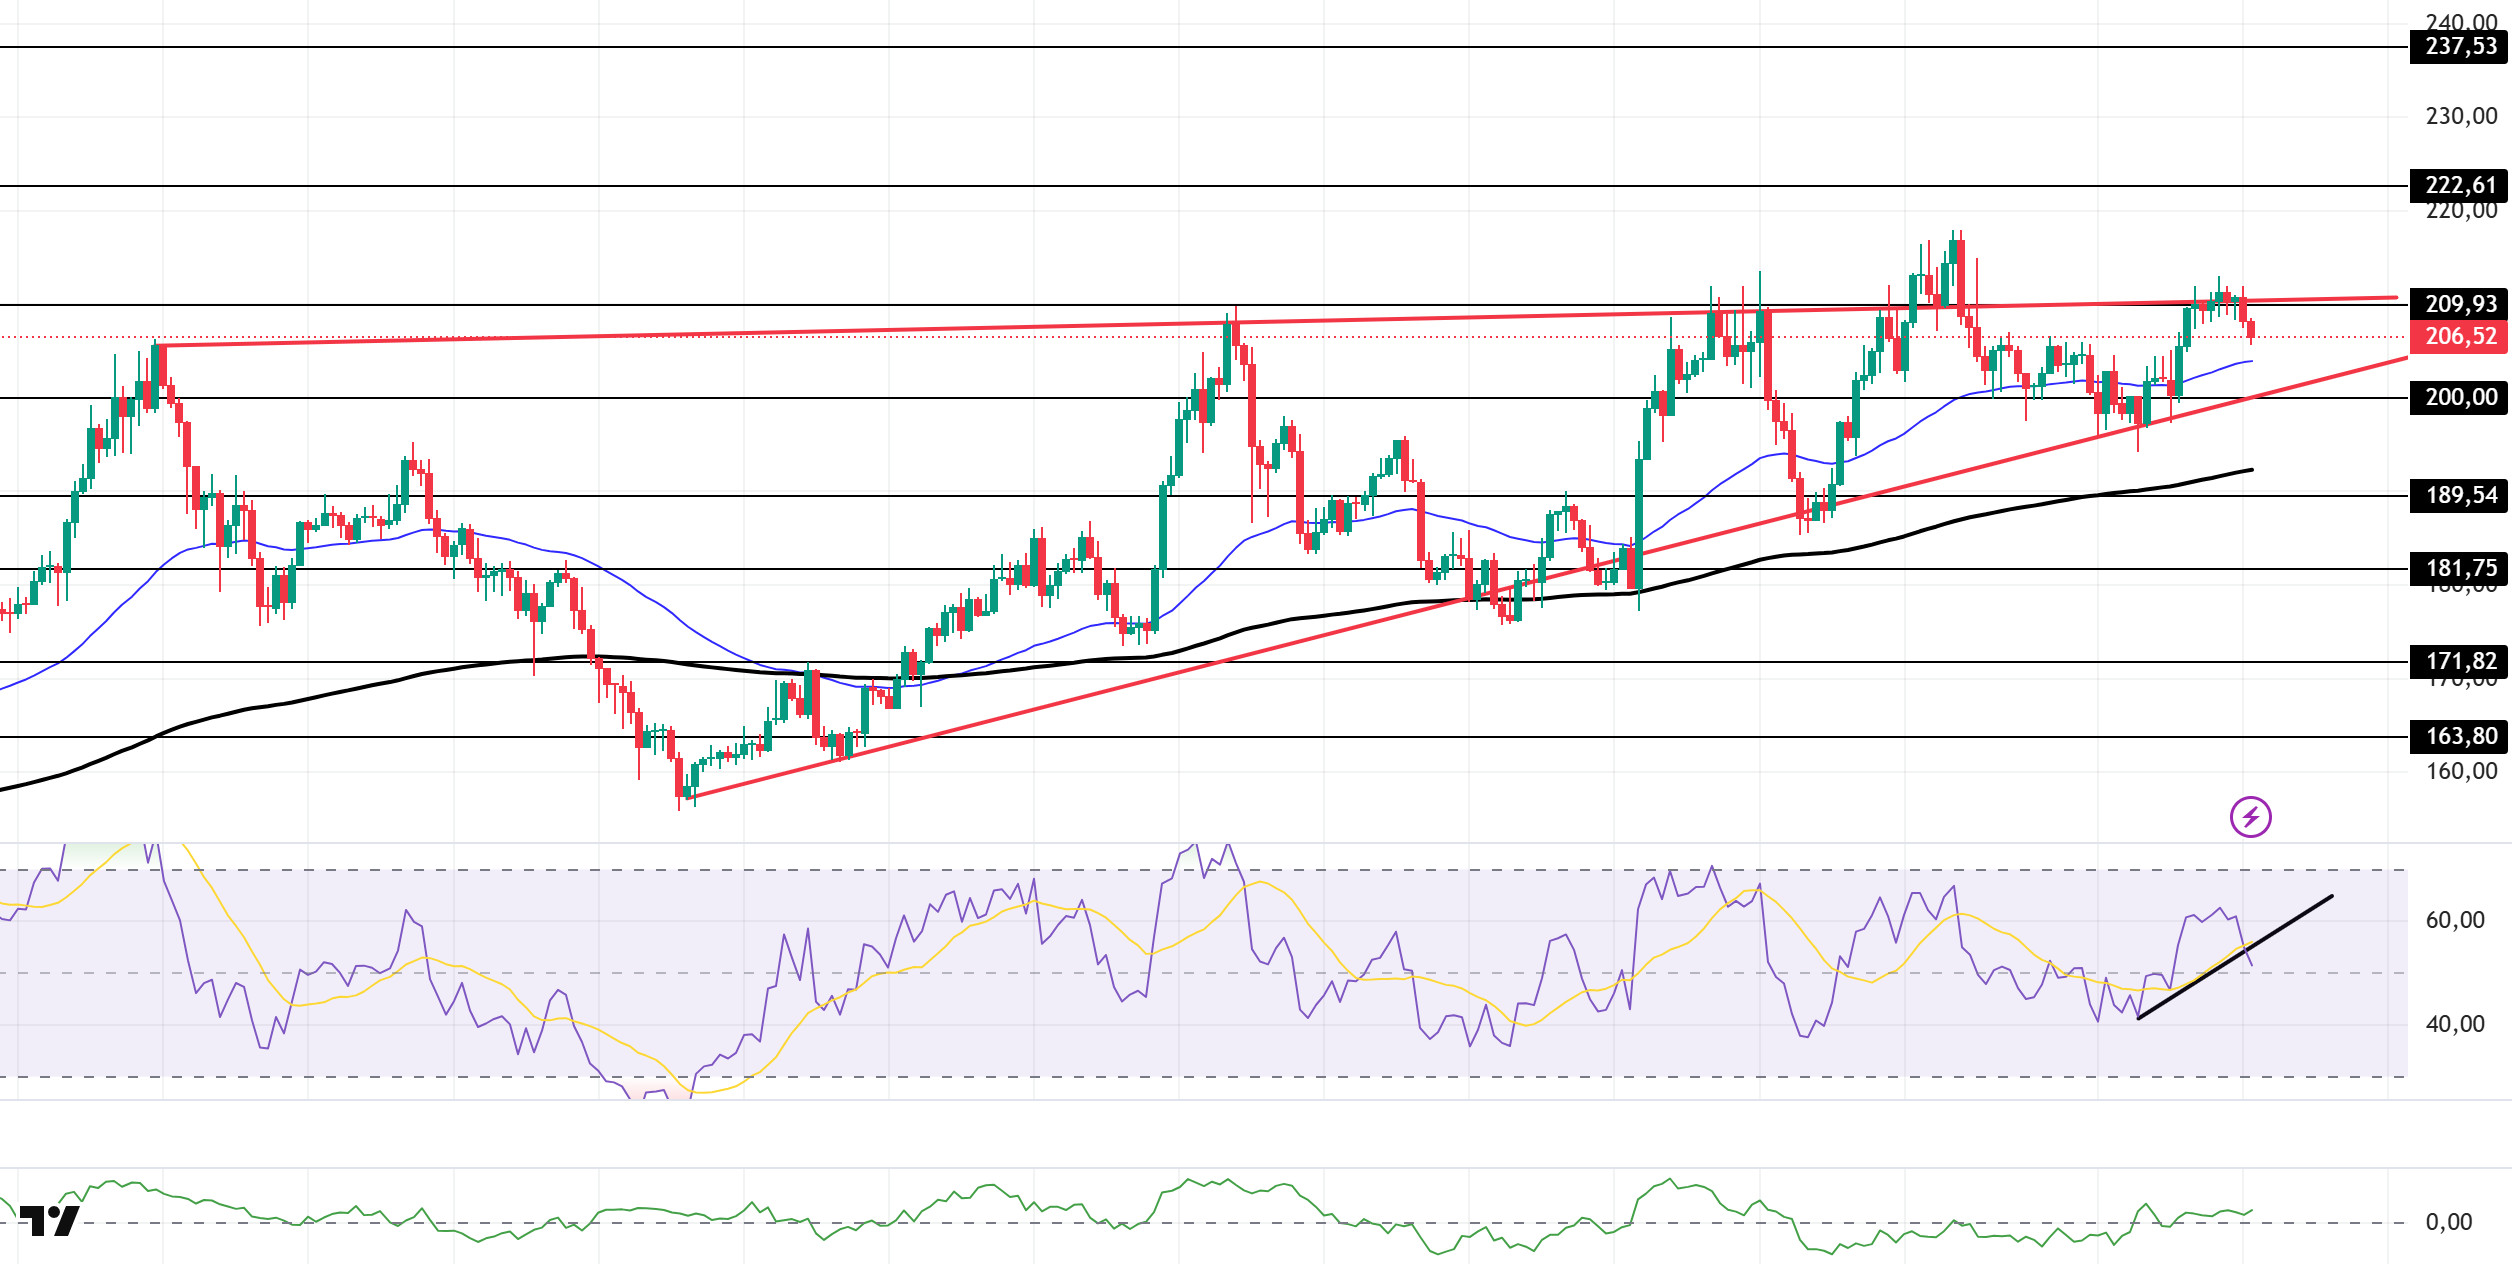Image resolution: width=2512 pixels, height=1276 pixels.
Task: Click the TradingView logo in the corner
Action: pos(49,1221)
